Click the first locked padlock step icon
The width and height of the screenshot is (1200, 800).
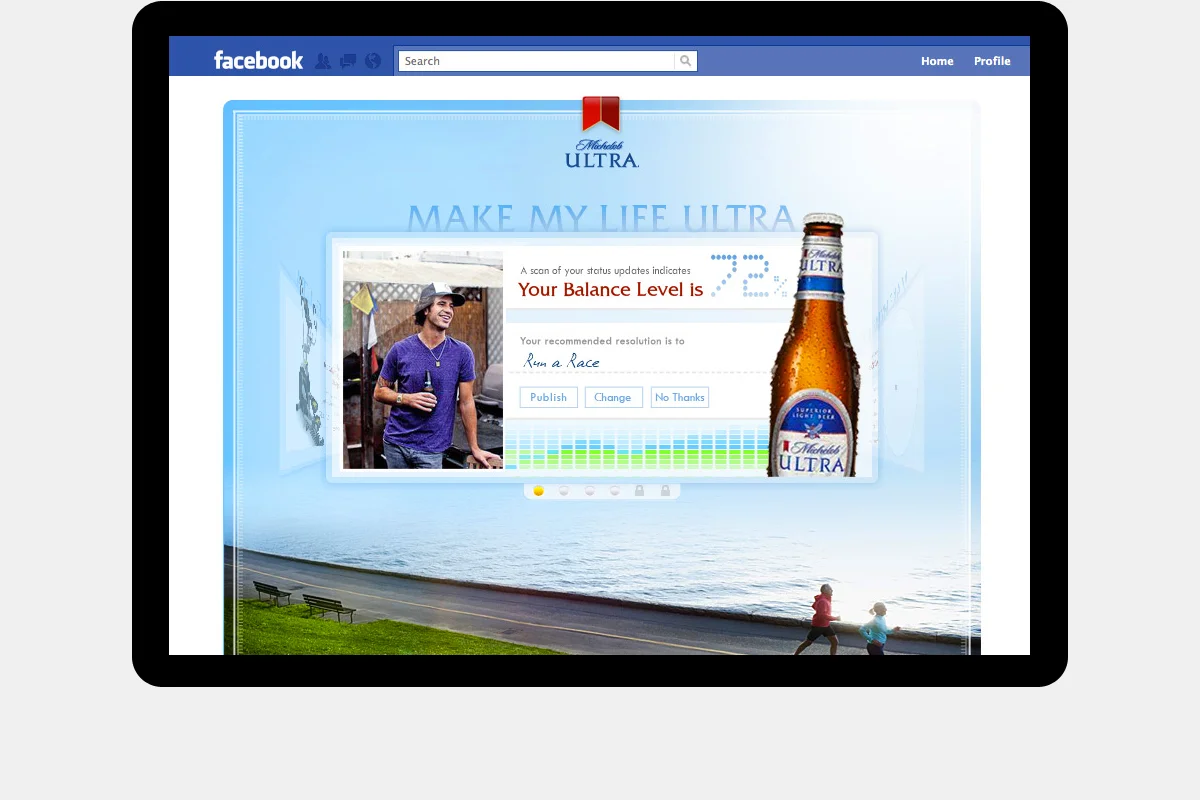pos(639,491)
